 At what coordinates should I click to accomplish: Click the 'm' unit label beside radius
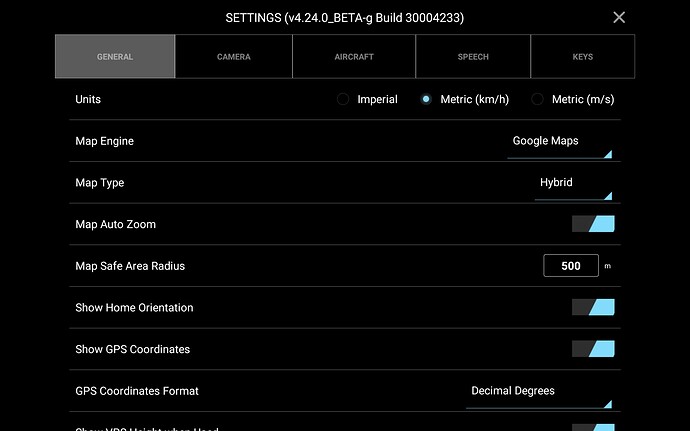point(607,266)
